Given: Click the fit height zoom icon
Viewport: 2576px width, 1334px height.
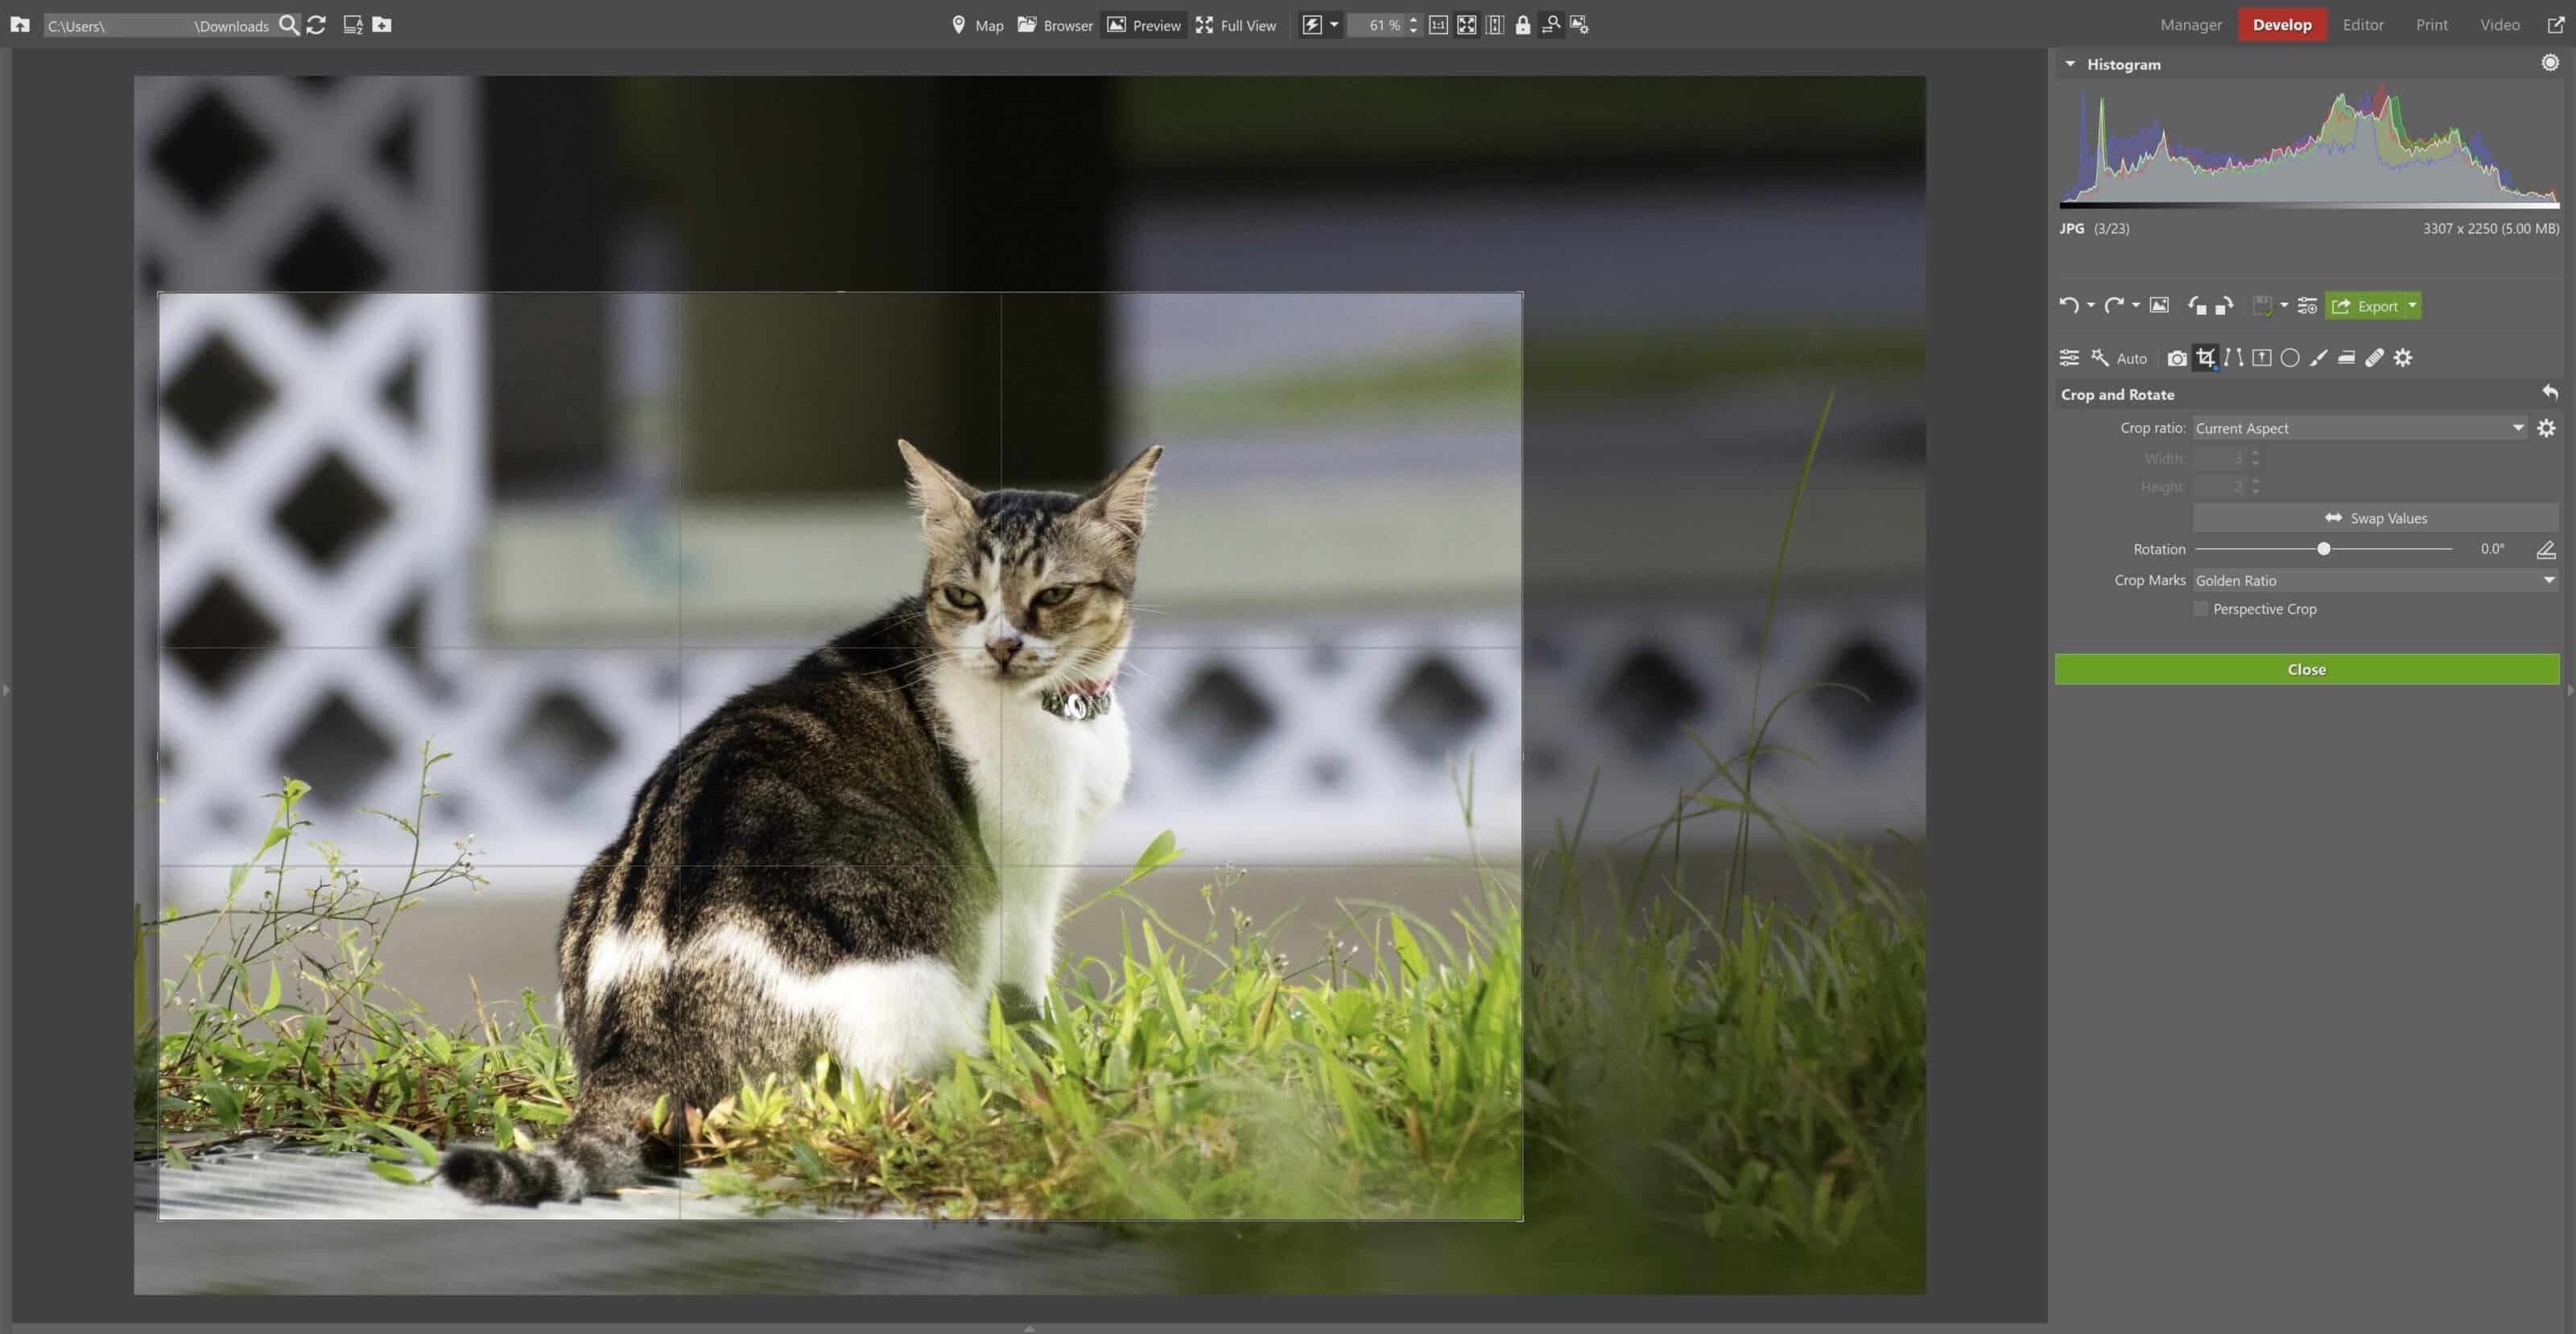Looking at the screenshot, I should 1494,25.
